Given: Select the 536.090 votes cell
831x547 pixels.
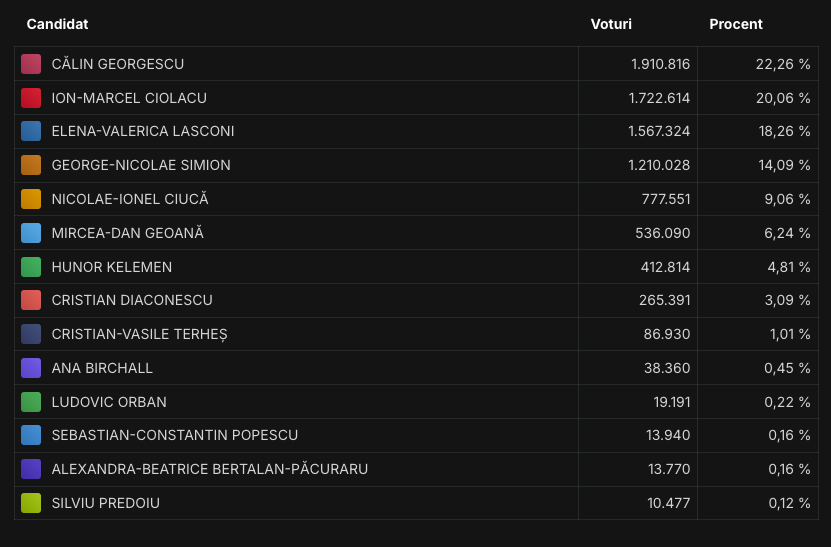Looking at the screenshot, I should coord(665,233).
